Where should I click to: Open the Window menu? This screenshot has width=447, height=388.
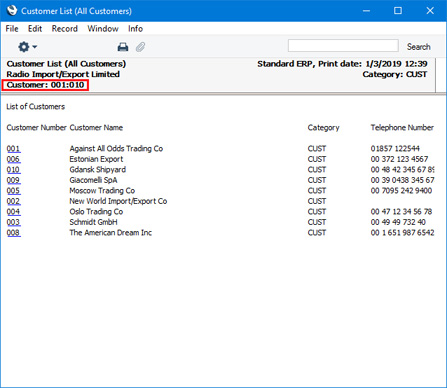coord(103,29)
